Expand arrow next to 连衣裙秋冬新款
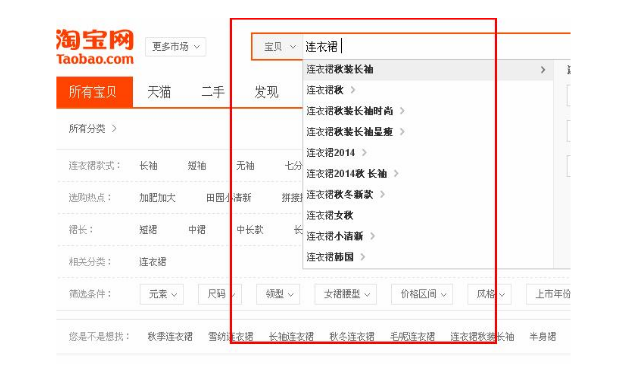 pos(382,194)
